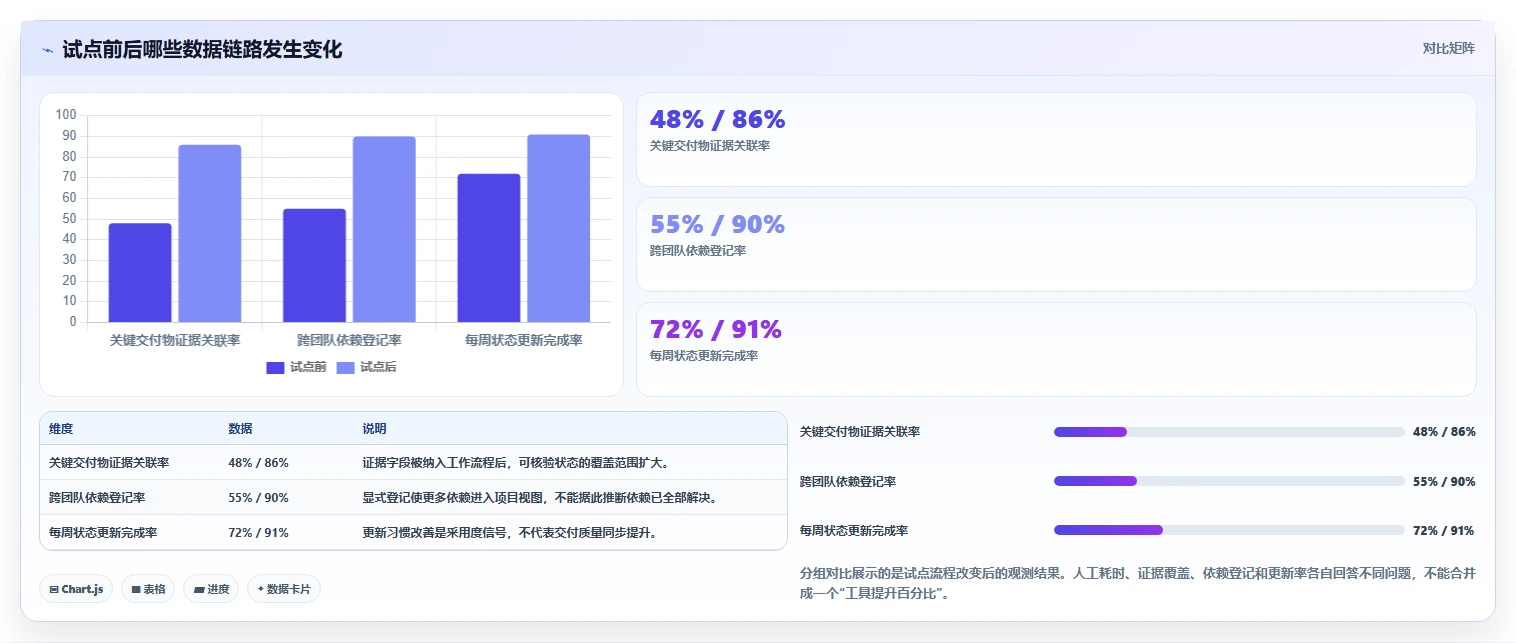1516x643 pixels.
Task: Click the note starting 显式登记使更多依赖进入项目视图
Action: (540, 497)
